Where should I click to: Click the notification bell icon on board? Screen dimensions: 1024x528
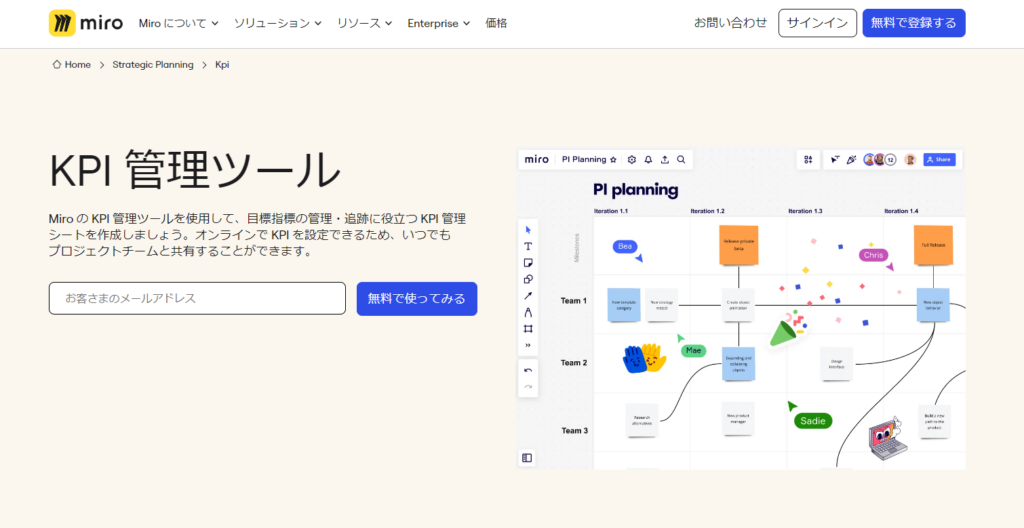tap(648, 159)
